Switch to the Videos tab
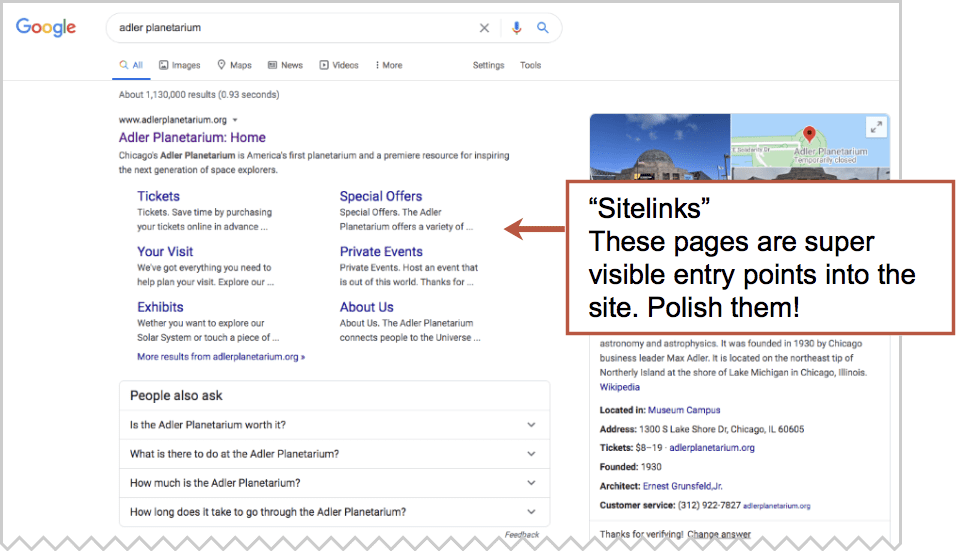The image size is (972, 551). coord(339,65)
